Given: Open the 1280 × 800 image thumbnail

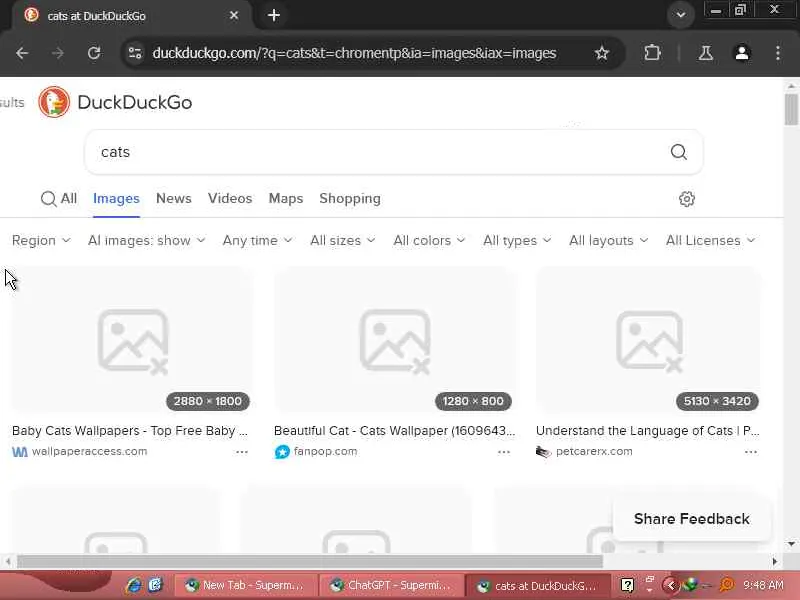Looking at the screenshot, I should tap(394, 339).
